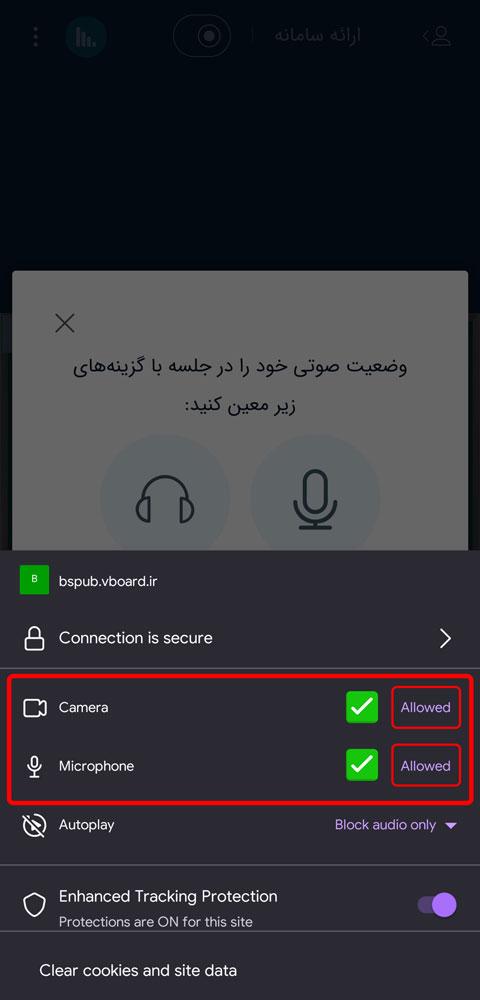
Task: Toggle the Microphone green checkbox
Action: (362, 765)
